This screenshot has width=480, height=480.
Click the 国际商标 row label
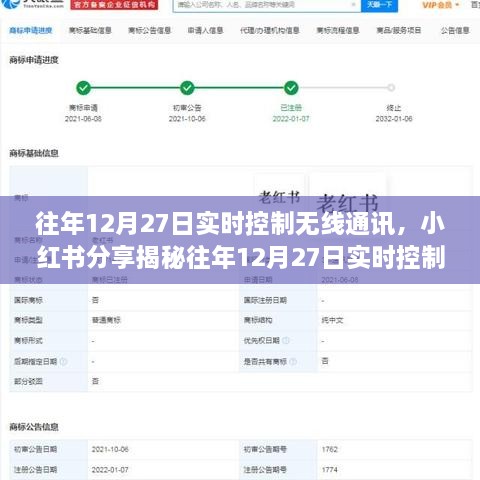pyautogui.click(x=28, y=300)
